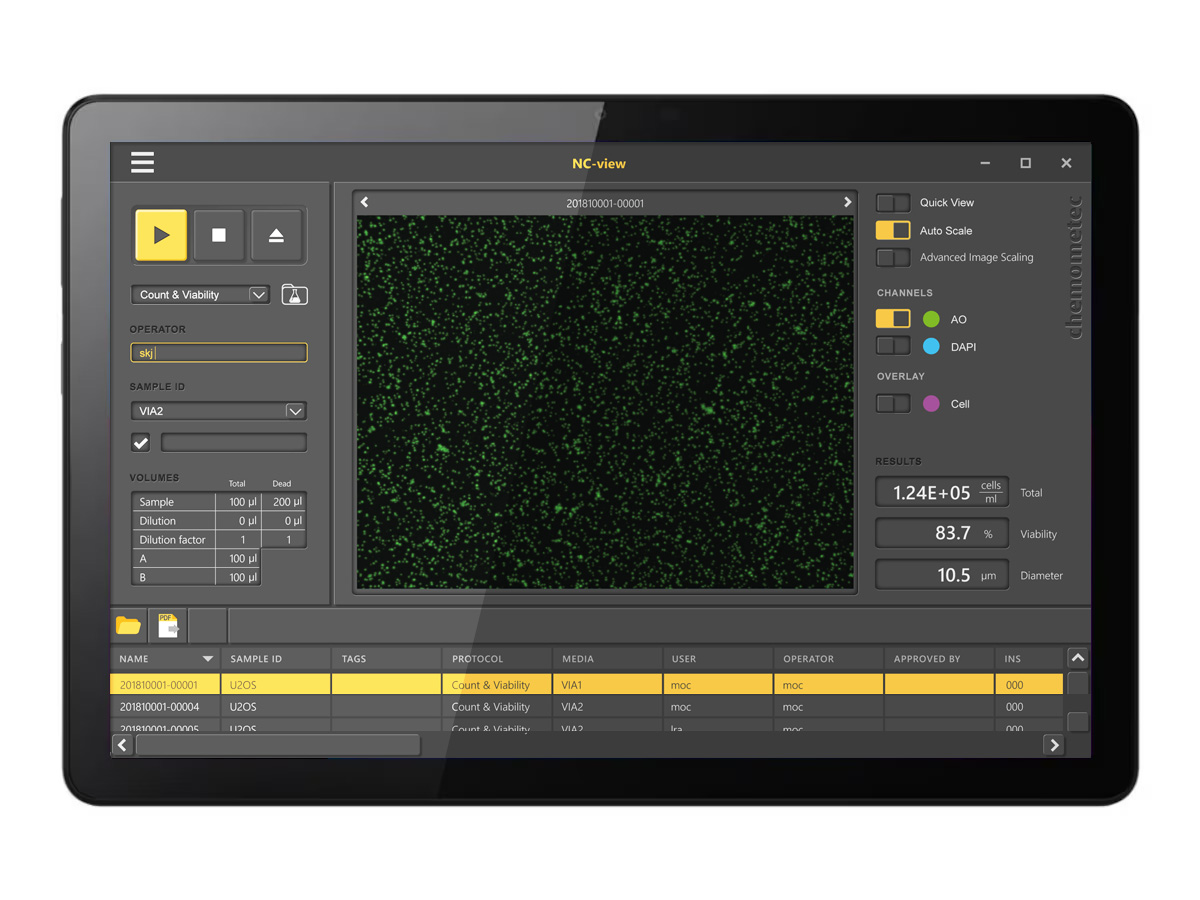Sort by the NAME column header

(165, 659)
